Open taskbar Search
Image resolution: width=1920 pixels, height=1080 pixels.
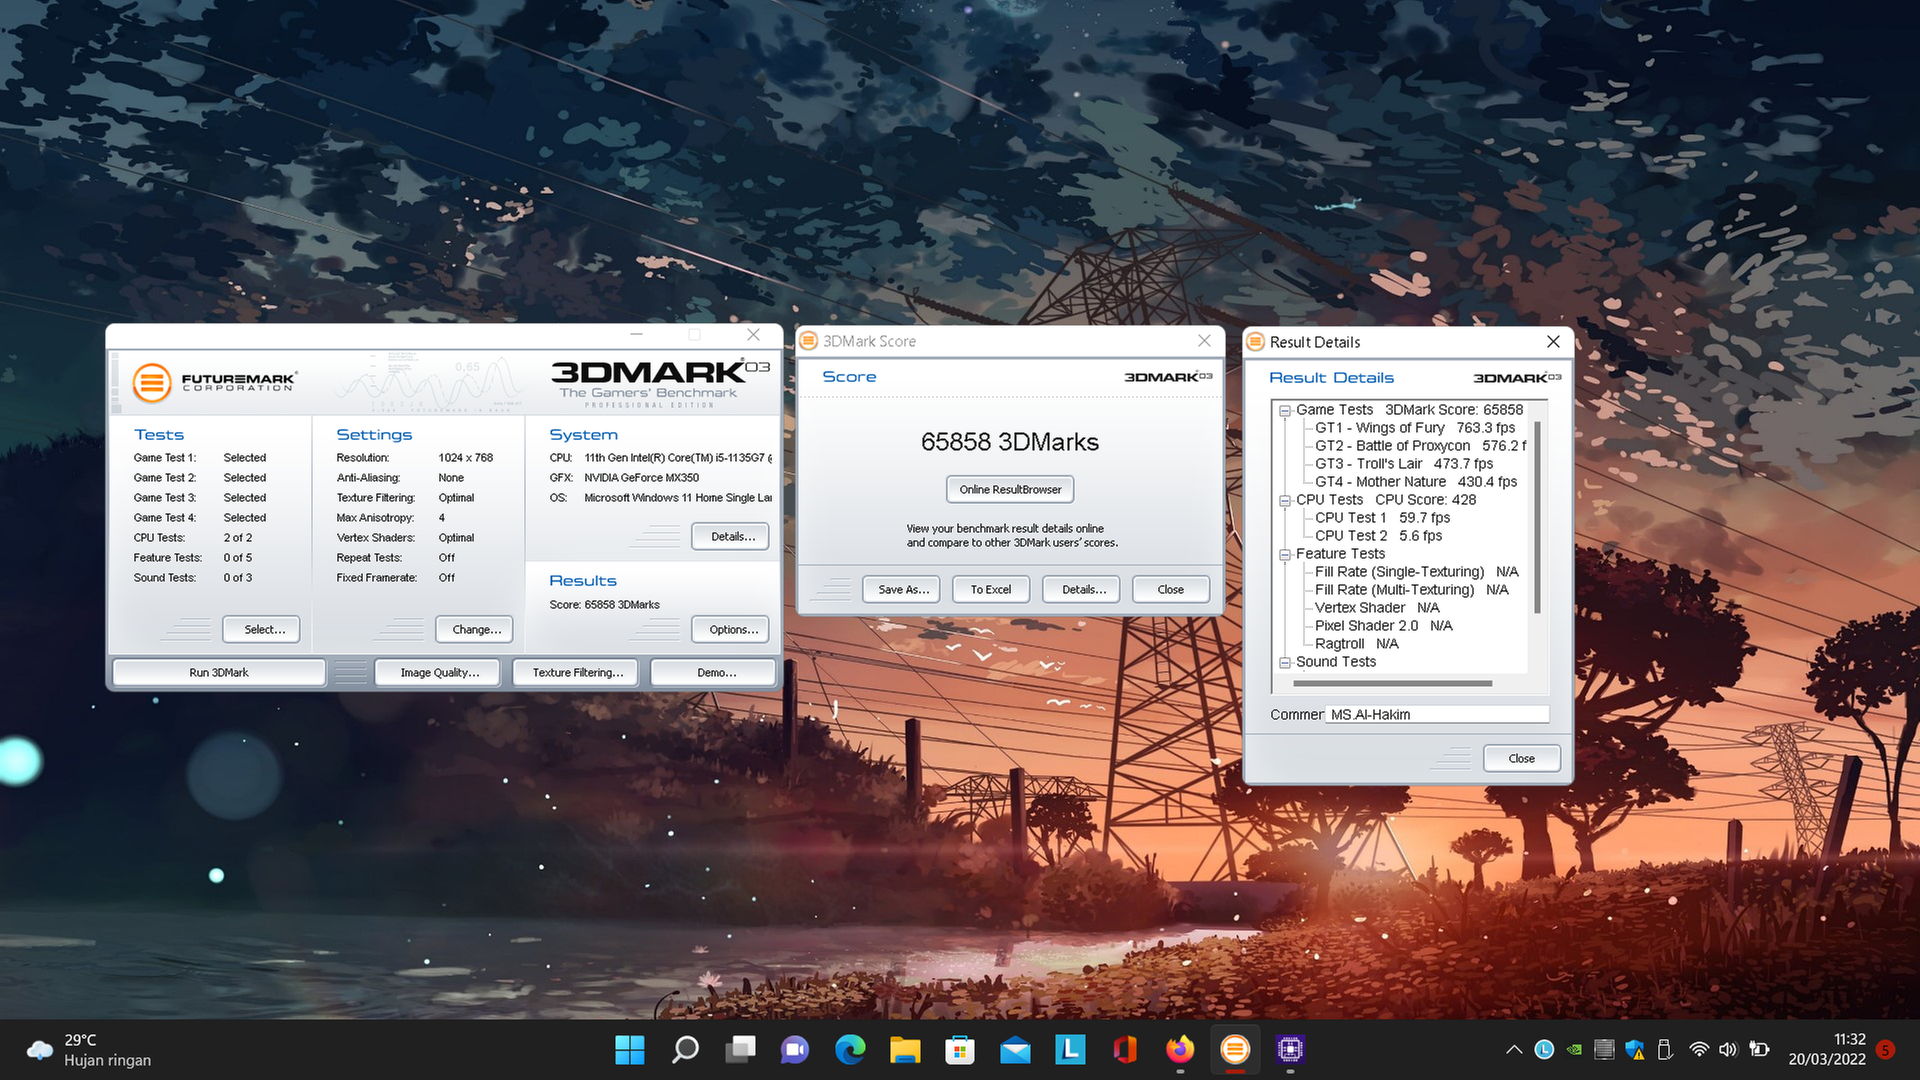[x=685, y=1049]
